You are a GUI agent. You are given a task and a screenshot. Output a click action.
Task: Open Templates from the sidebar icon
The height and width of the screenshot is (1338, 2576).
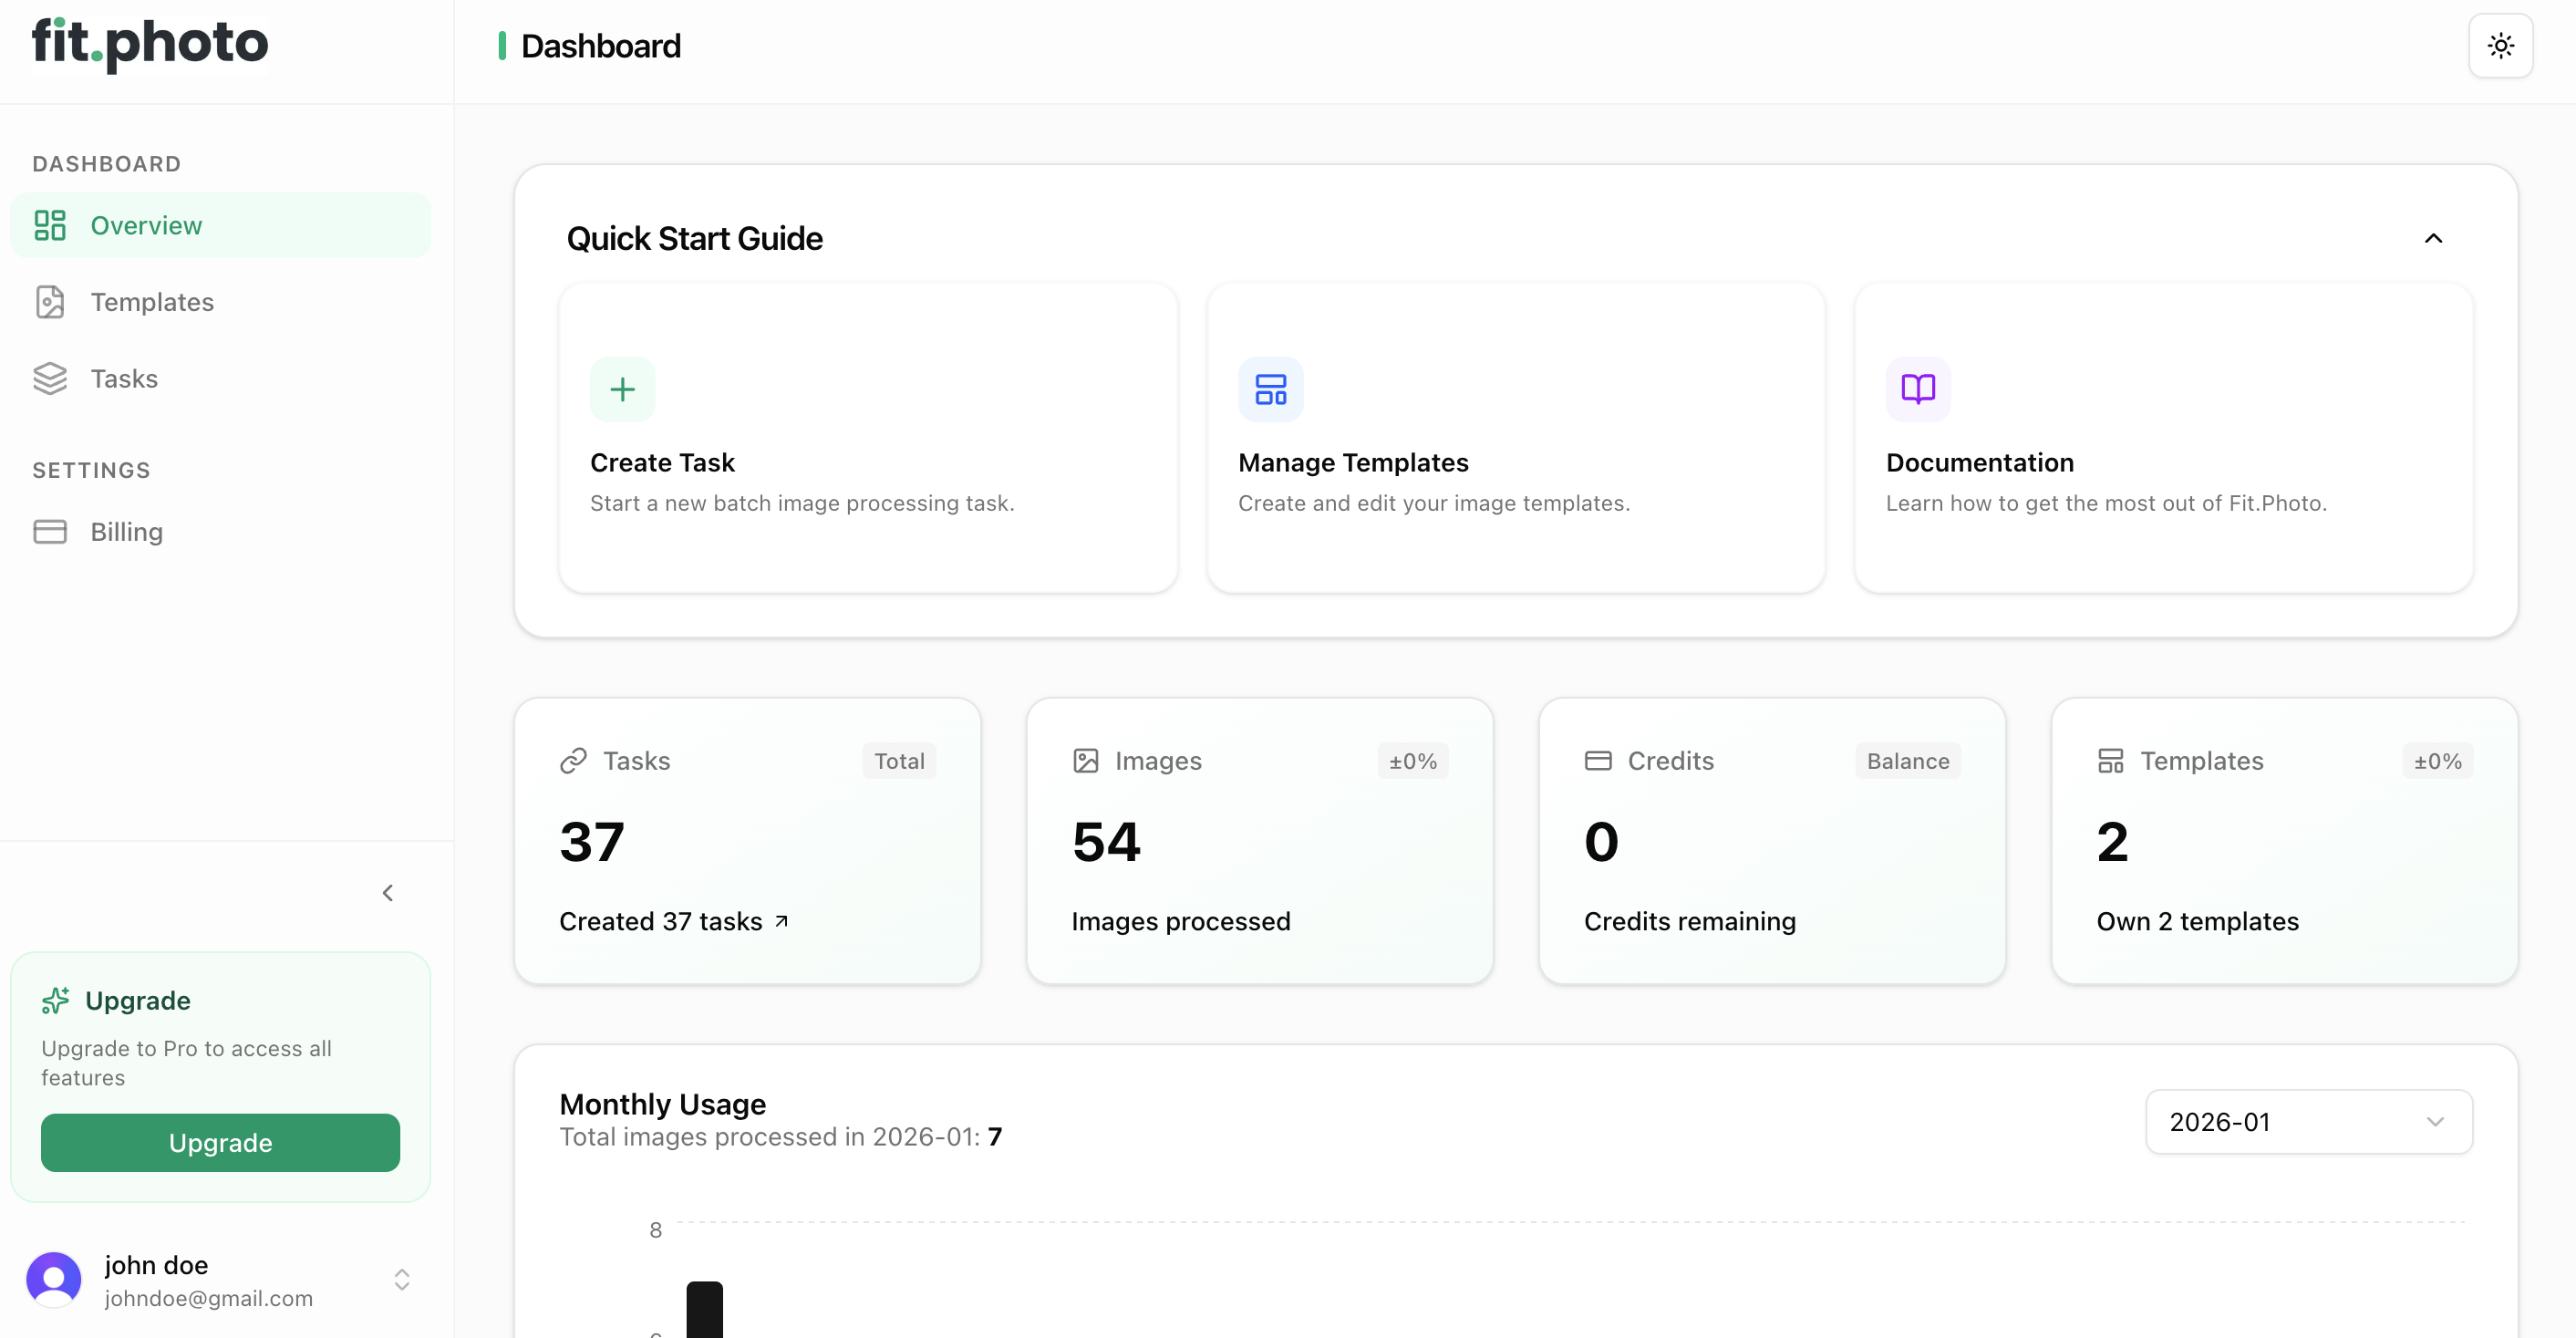[51, 301]
